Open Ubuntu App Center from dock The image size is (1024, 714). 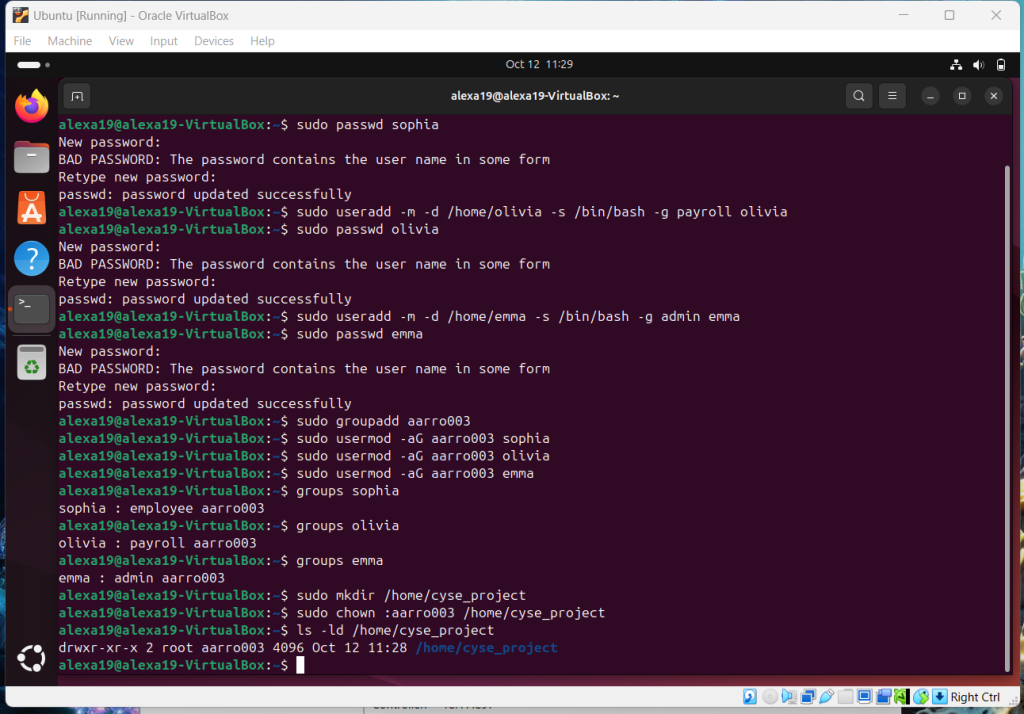click(x=31, y=208)
